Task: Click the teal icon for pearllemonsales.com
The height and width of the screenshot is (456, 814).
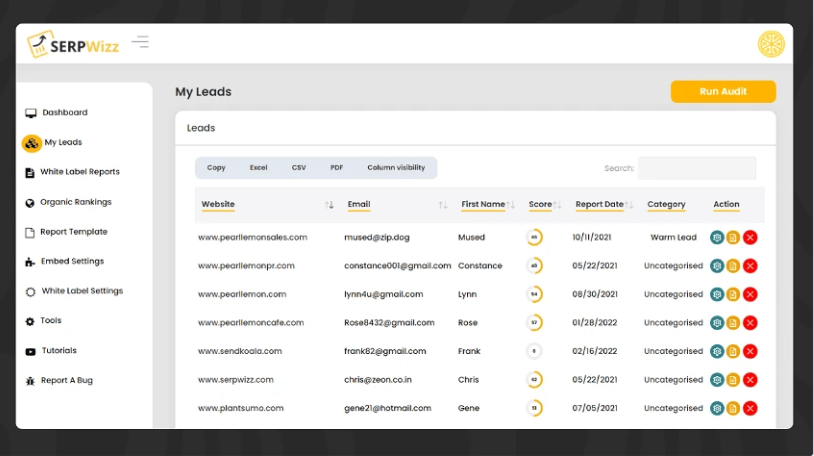Action: (717, 238)
